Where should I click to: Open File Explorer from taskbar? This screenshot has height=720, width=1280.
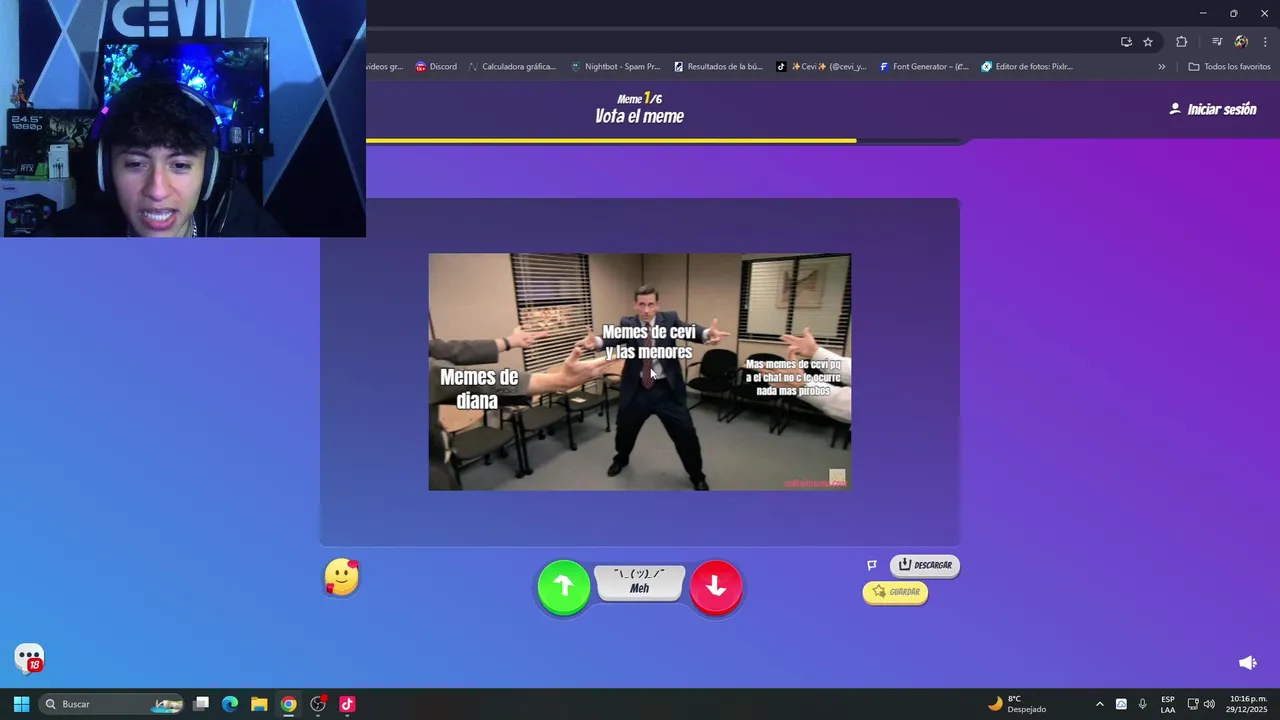(259, 704)
